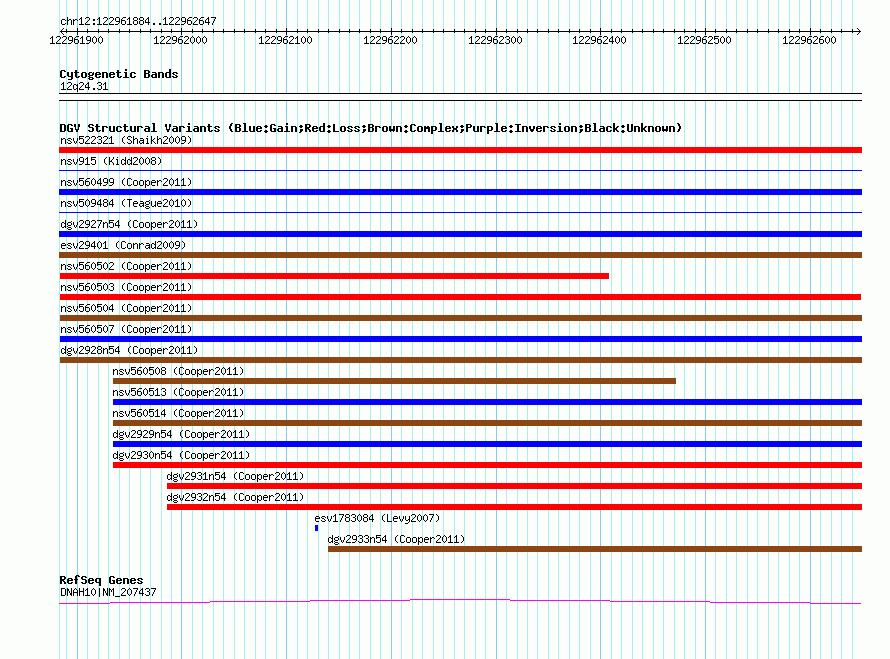Viewport: 890px width, 659px height.
Task: Click the nsv560503 (Cooper2011) label text
Action: pos(126,287)
